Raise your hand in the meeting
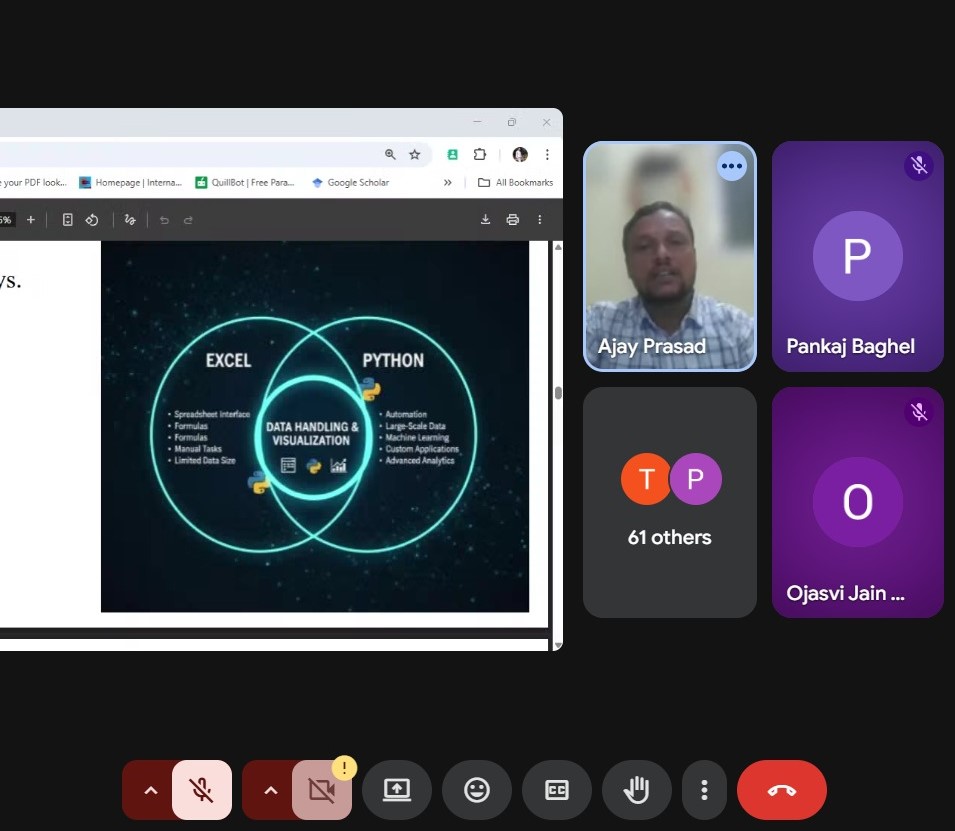The width and height of the screenshot is (955, 831). tap(636, 790)
